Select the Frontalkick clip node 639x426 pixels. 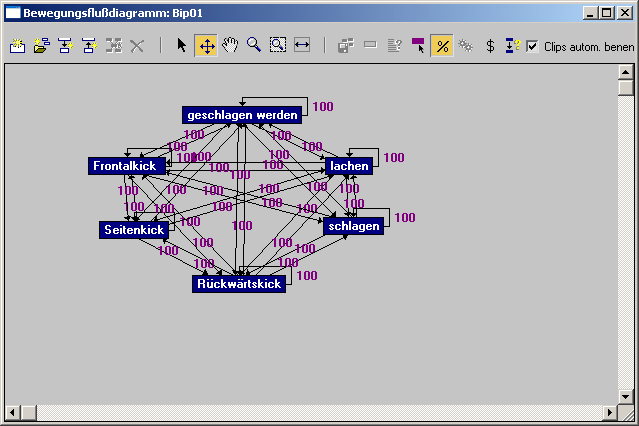(x=127, y=166)
